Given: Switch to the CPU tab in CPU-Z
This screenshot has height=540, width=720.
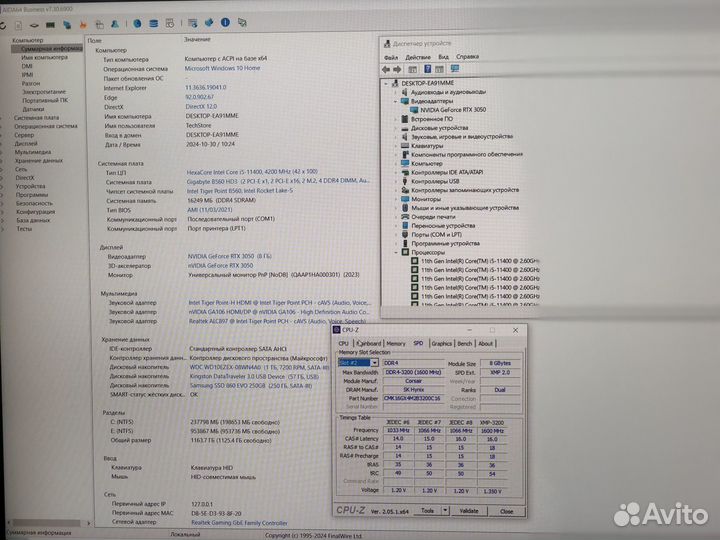Looking at the screenshot, I should click(343, 343).
